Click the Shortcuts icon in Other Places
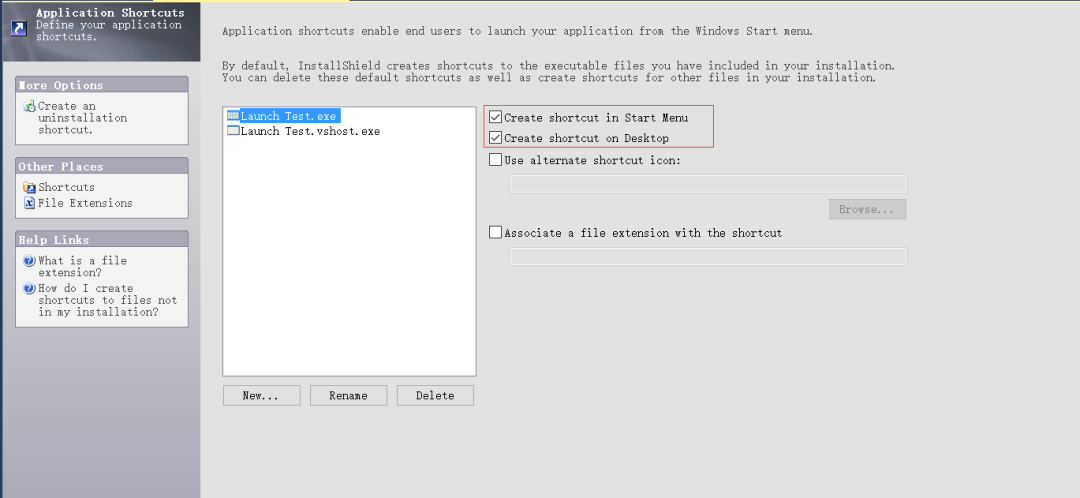 tap(30, 187)
